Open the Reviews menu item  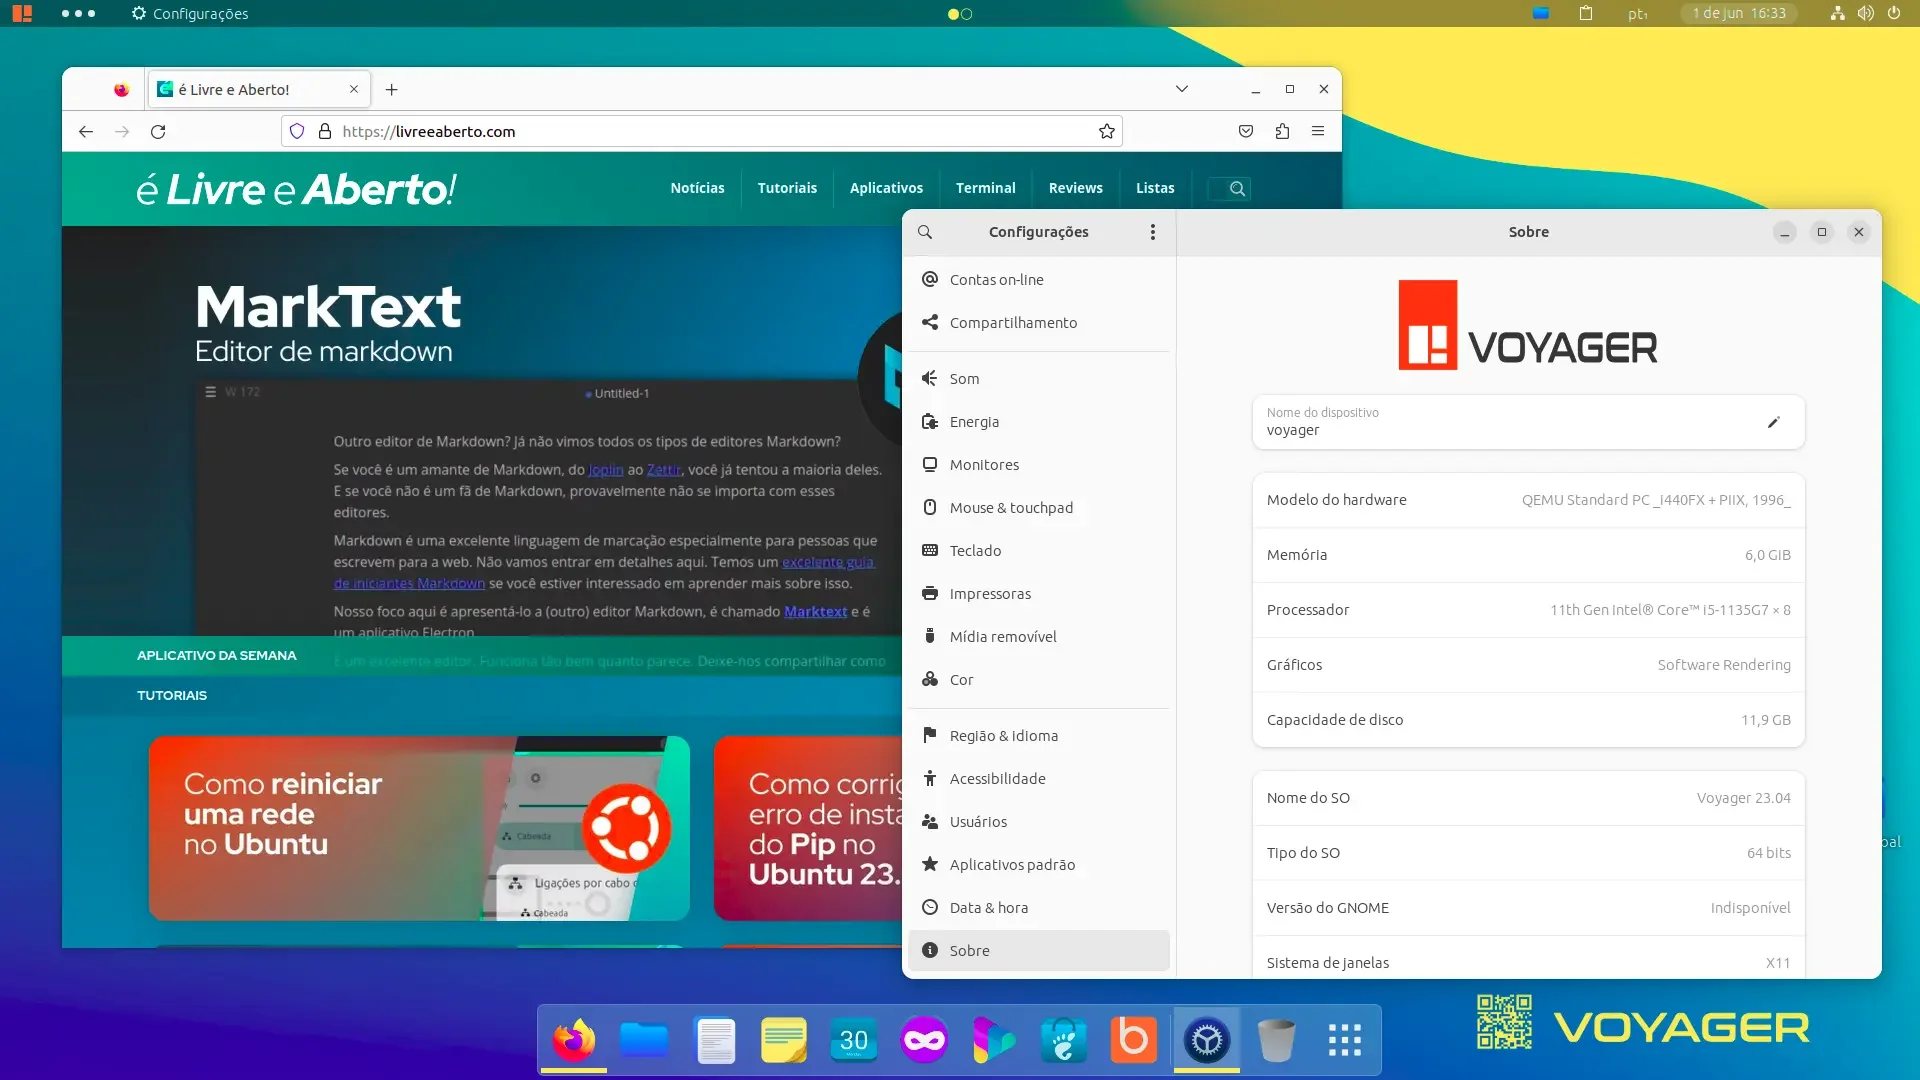[1075, 188]
